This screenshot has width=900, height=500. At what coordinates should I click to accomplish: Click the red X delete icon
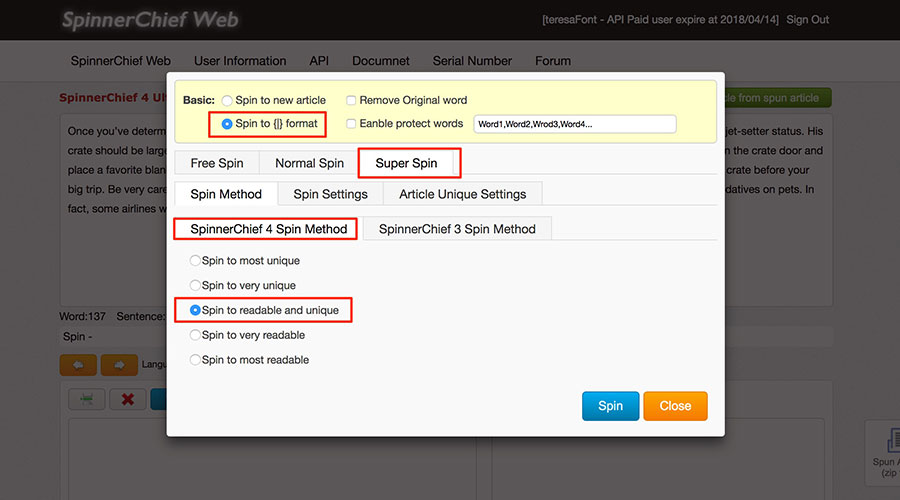tap(128, 399)
